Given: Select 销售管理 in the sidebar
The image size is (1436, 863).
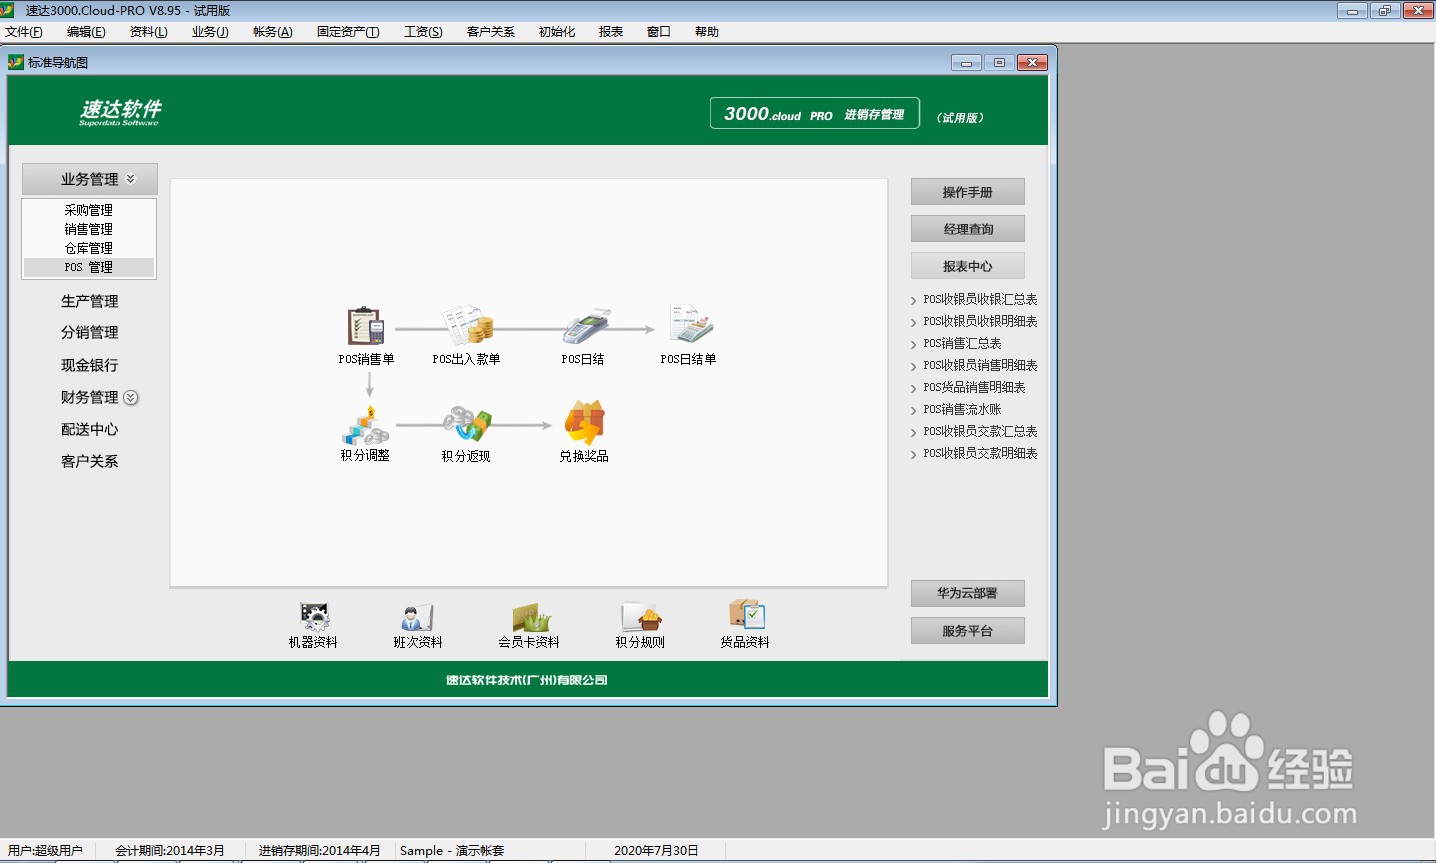Looking at the screenshot, I should pyautogui.click(x=89, y=229).
